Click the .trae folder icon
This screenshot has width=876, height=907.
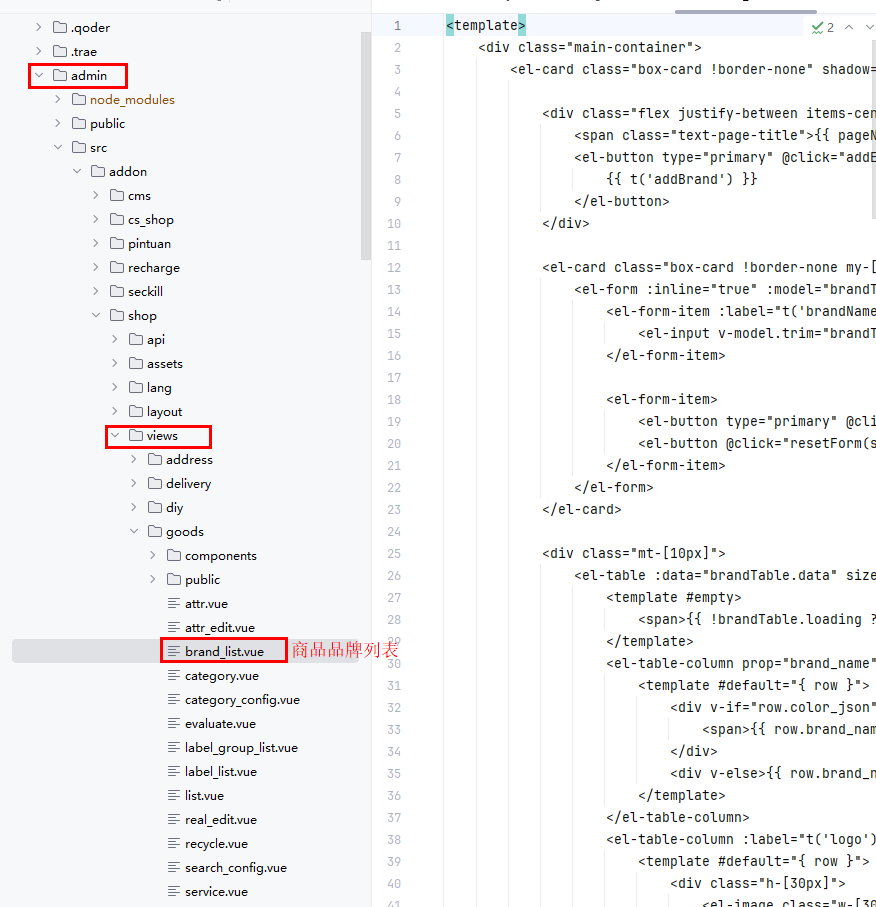point(60,52)
